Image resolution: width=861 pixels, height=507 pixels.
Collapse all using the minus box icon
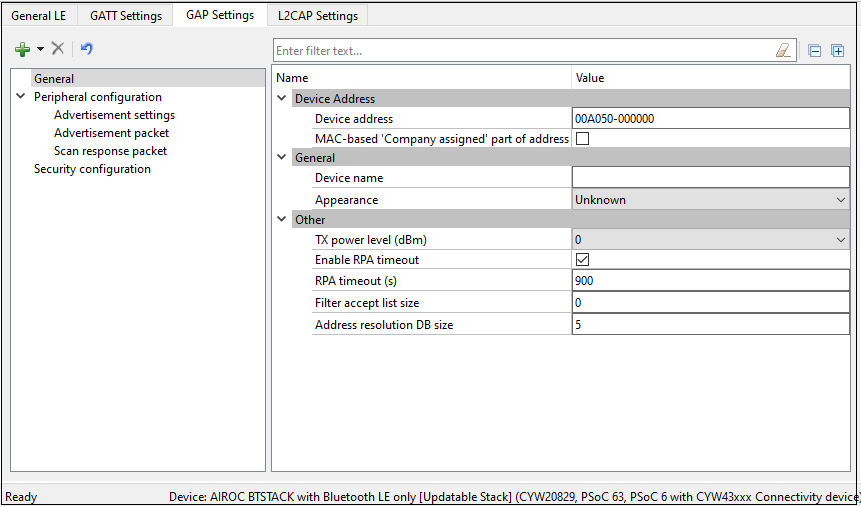coord(815,50)
